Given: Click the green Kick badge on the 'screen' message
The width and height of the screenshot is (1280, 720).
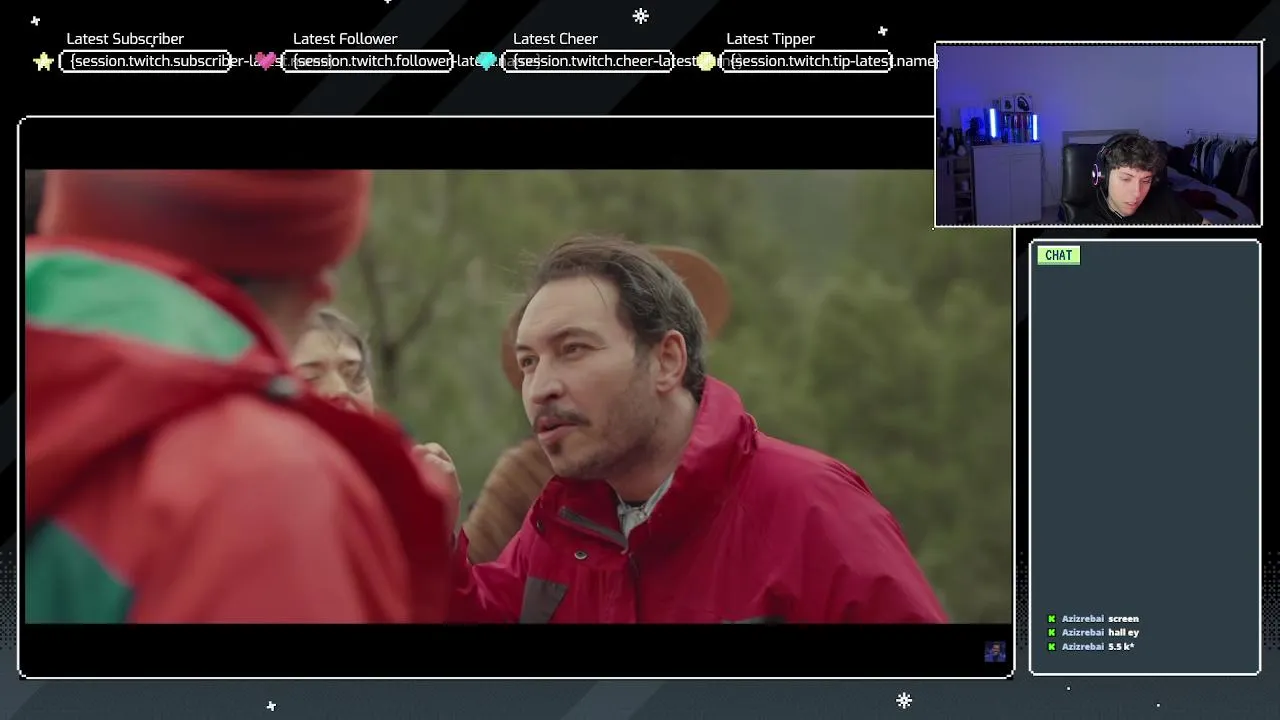Looking at the screenshot, I should pos(1051,619).
